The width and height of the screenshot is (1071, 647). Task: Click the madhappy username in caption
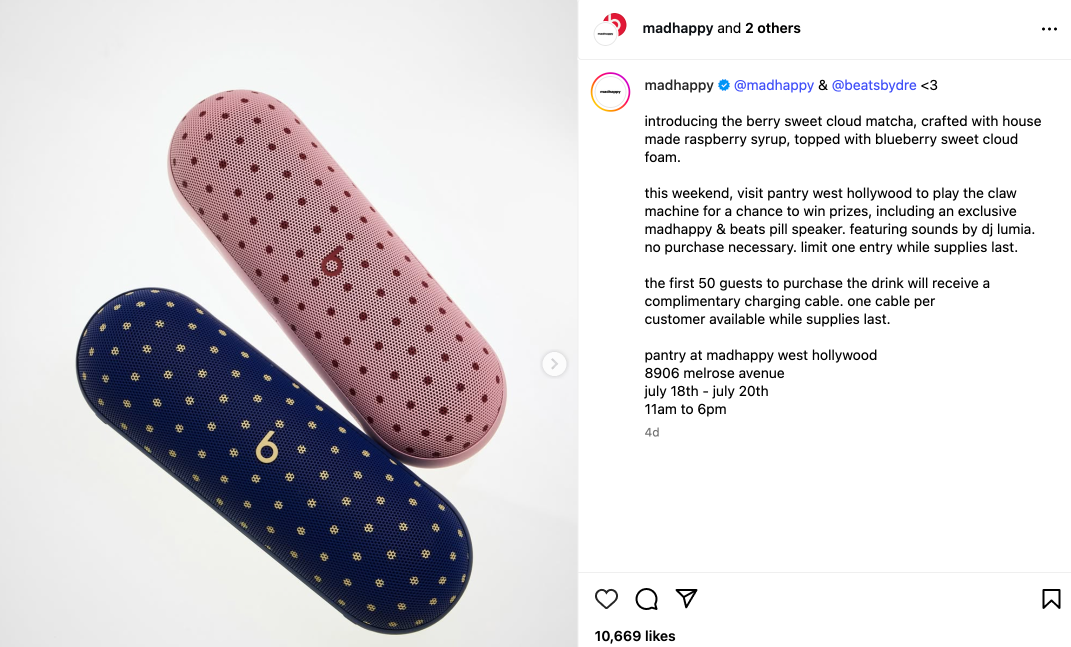click(678, 85)
